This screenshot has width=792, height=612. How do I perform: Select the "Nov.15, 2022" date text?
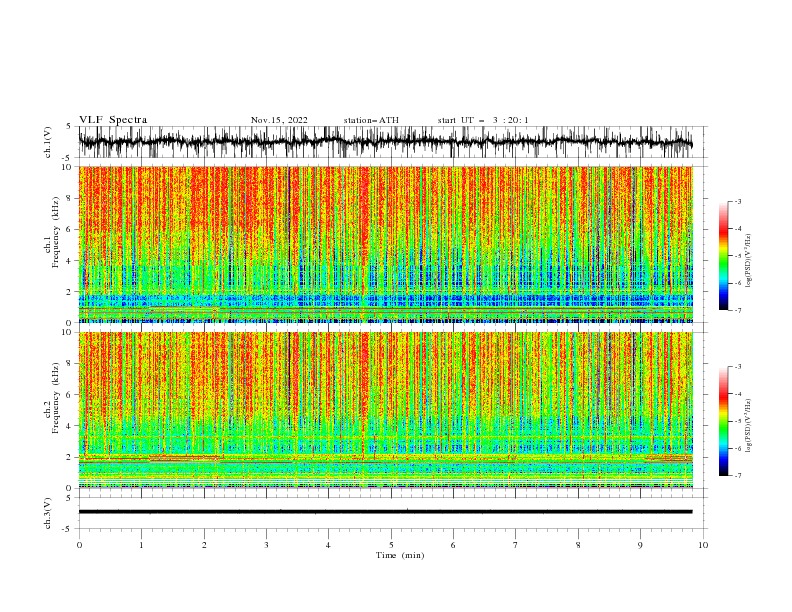[279, 120]
